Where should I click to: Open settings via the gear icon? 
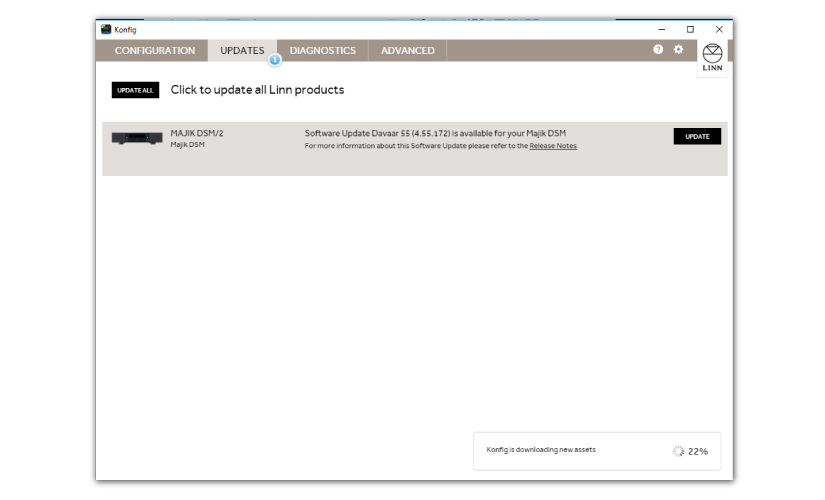[x=679, y=49]
